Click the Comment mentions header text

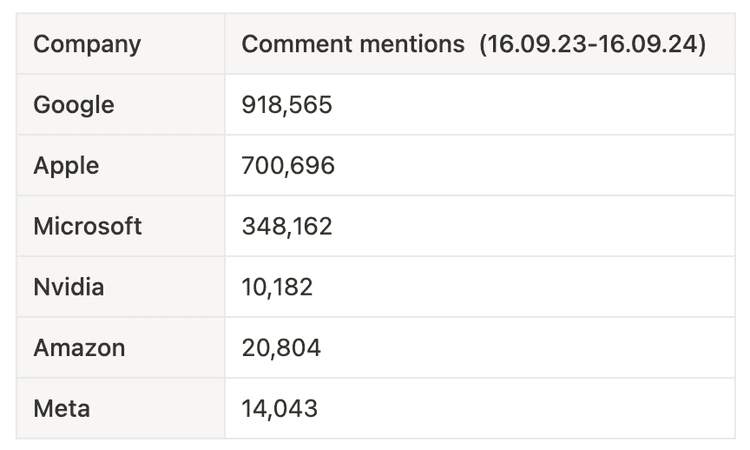tap(353, 44)
